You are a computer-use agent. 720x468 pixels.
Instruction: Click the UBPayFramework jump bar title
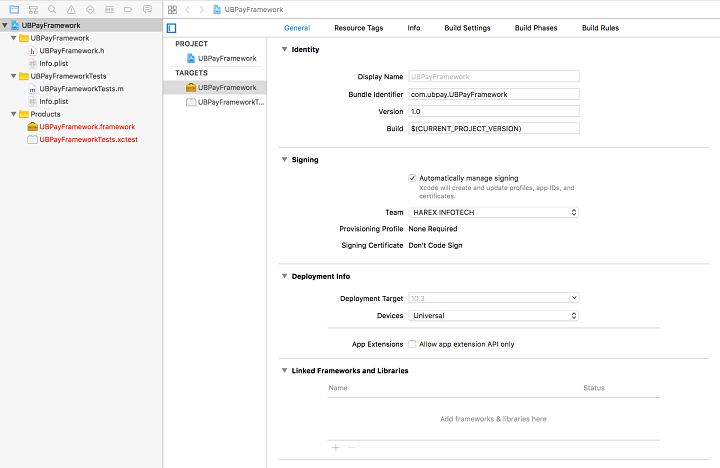pos(254,9)
